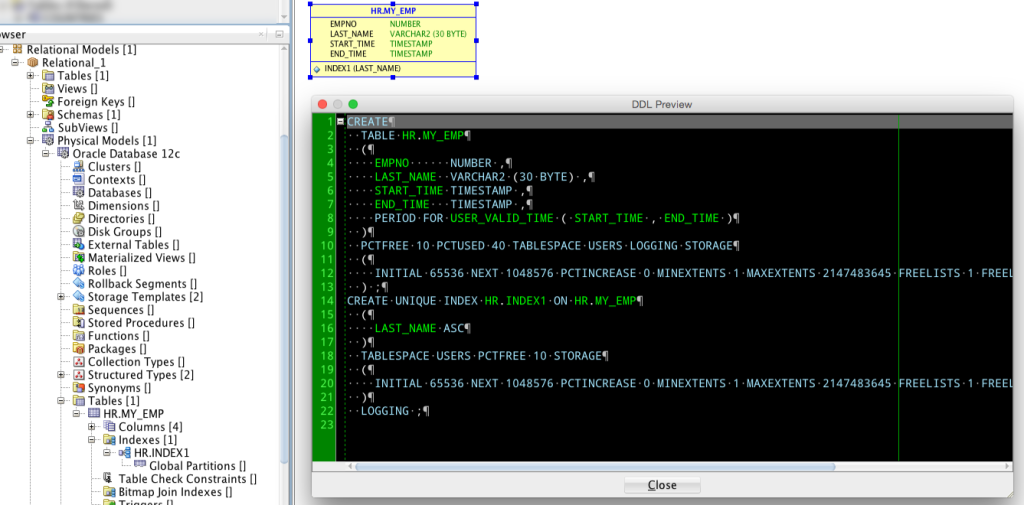Expand the top-level Tables [1] node

[30, 76]
